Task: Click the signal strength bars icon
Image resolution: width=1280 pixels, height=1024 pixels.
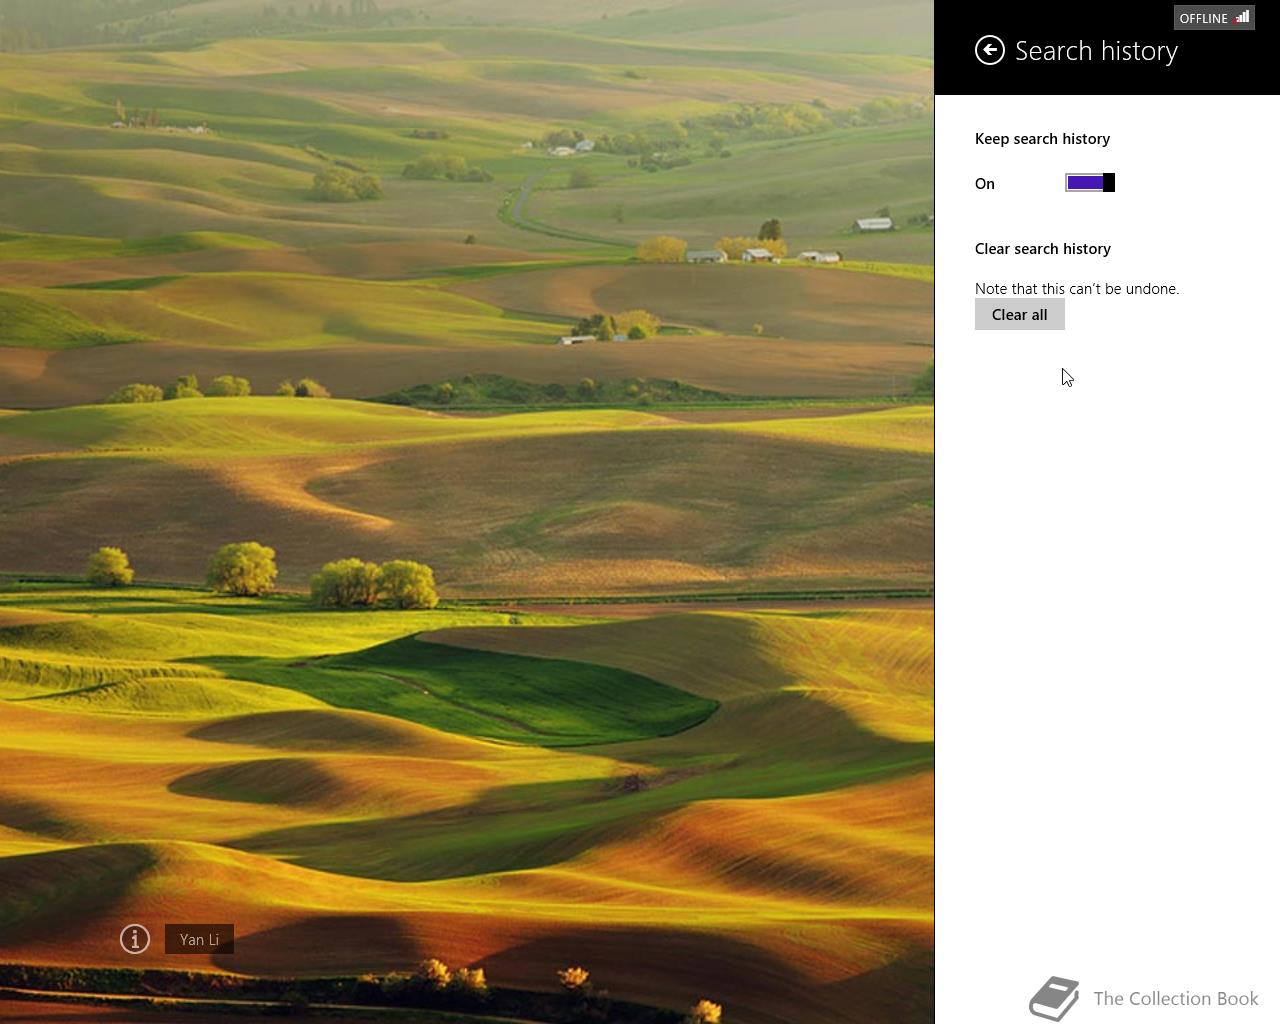Action: click(x=1242, y=17)
